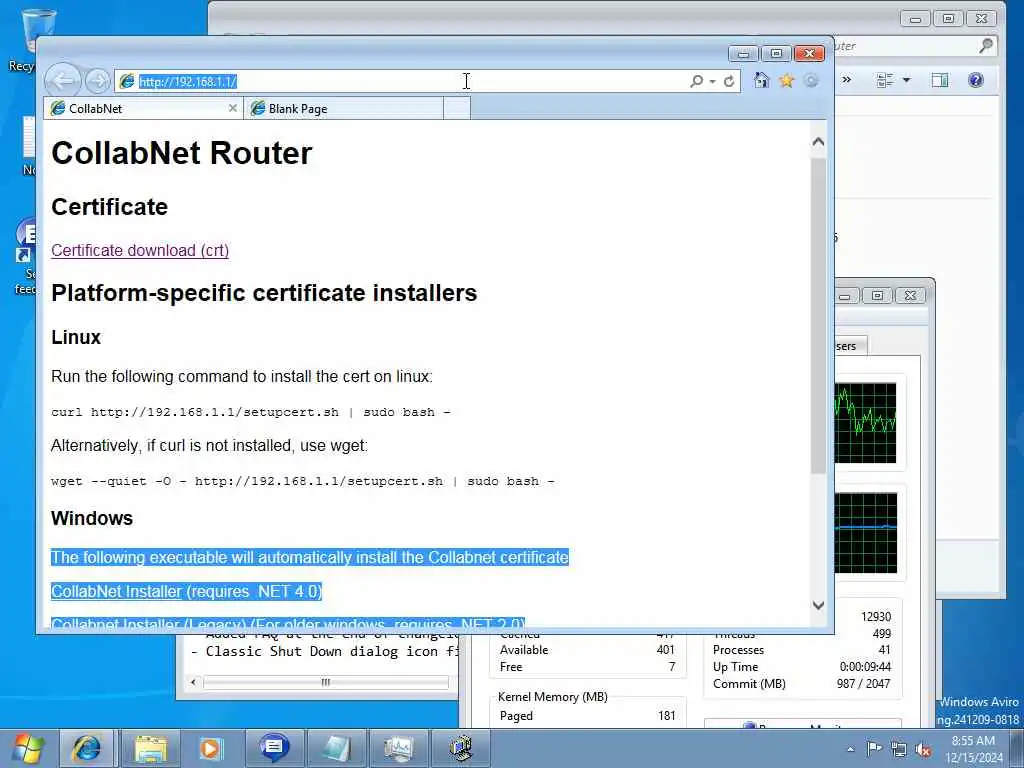This screenshot has height=768, width=1024.
Task: Click the curl setupcert.sh command text
Action: (251, 413)
